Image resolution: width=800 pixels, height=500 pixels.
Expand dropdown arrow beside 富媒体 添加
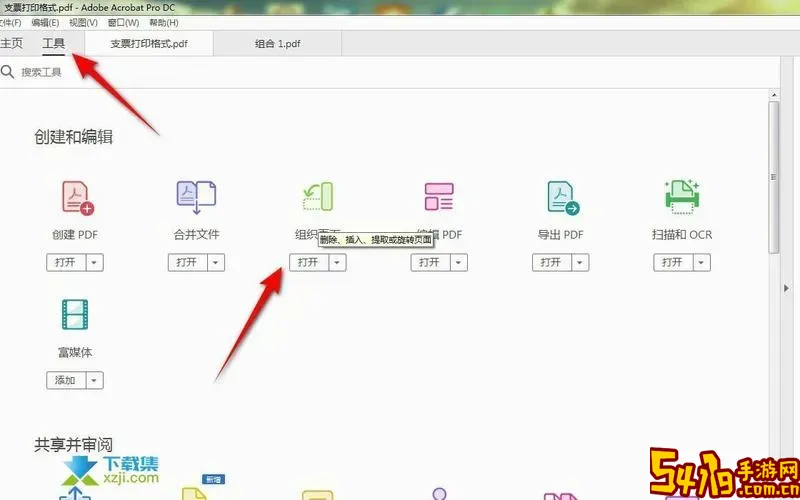click(95, 381)
